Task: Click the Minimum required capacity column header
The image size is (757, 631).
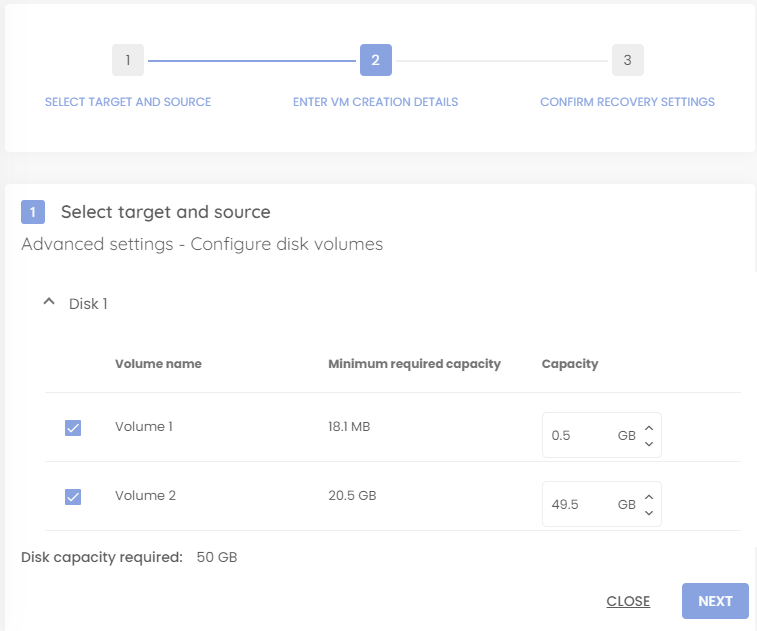Action: pyautogui.click(x=414, y=364)
